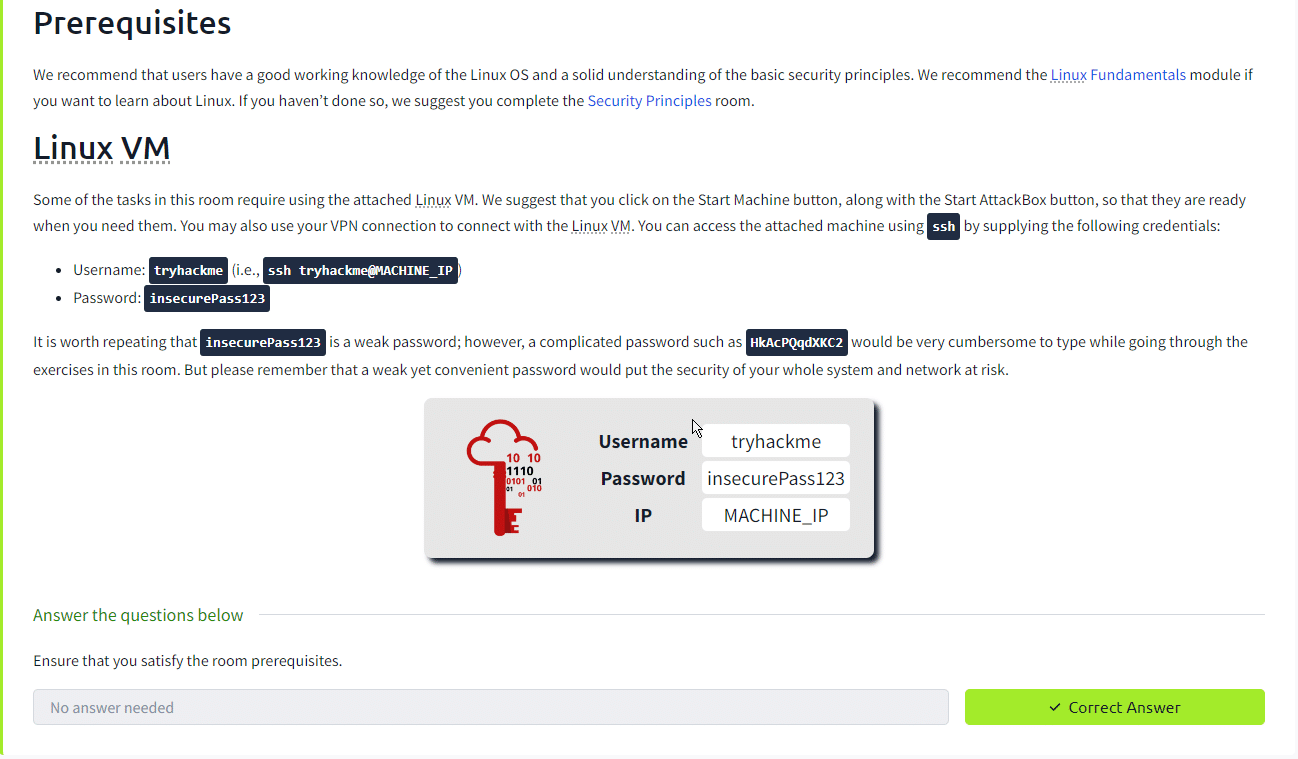
Task: Click the Prerequisites heading
Action: [x=131, y=23]
